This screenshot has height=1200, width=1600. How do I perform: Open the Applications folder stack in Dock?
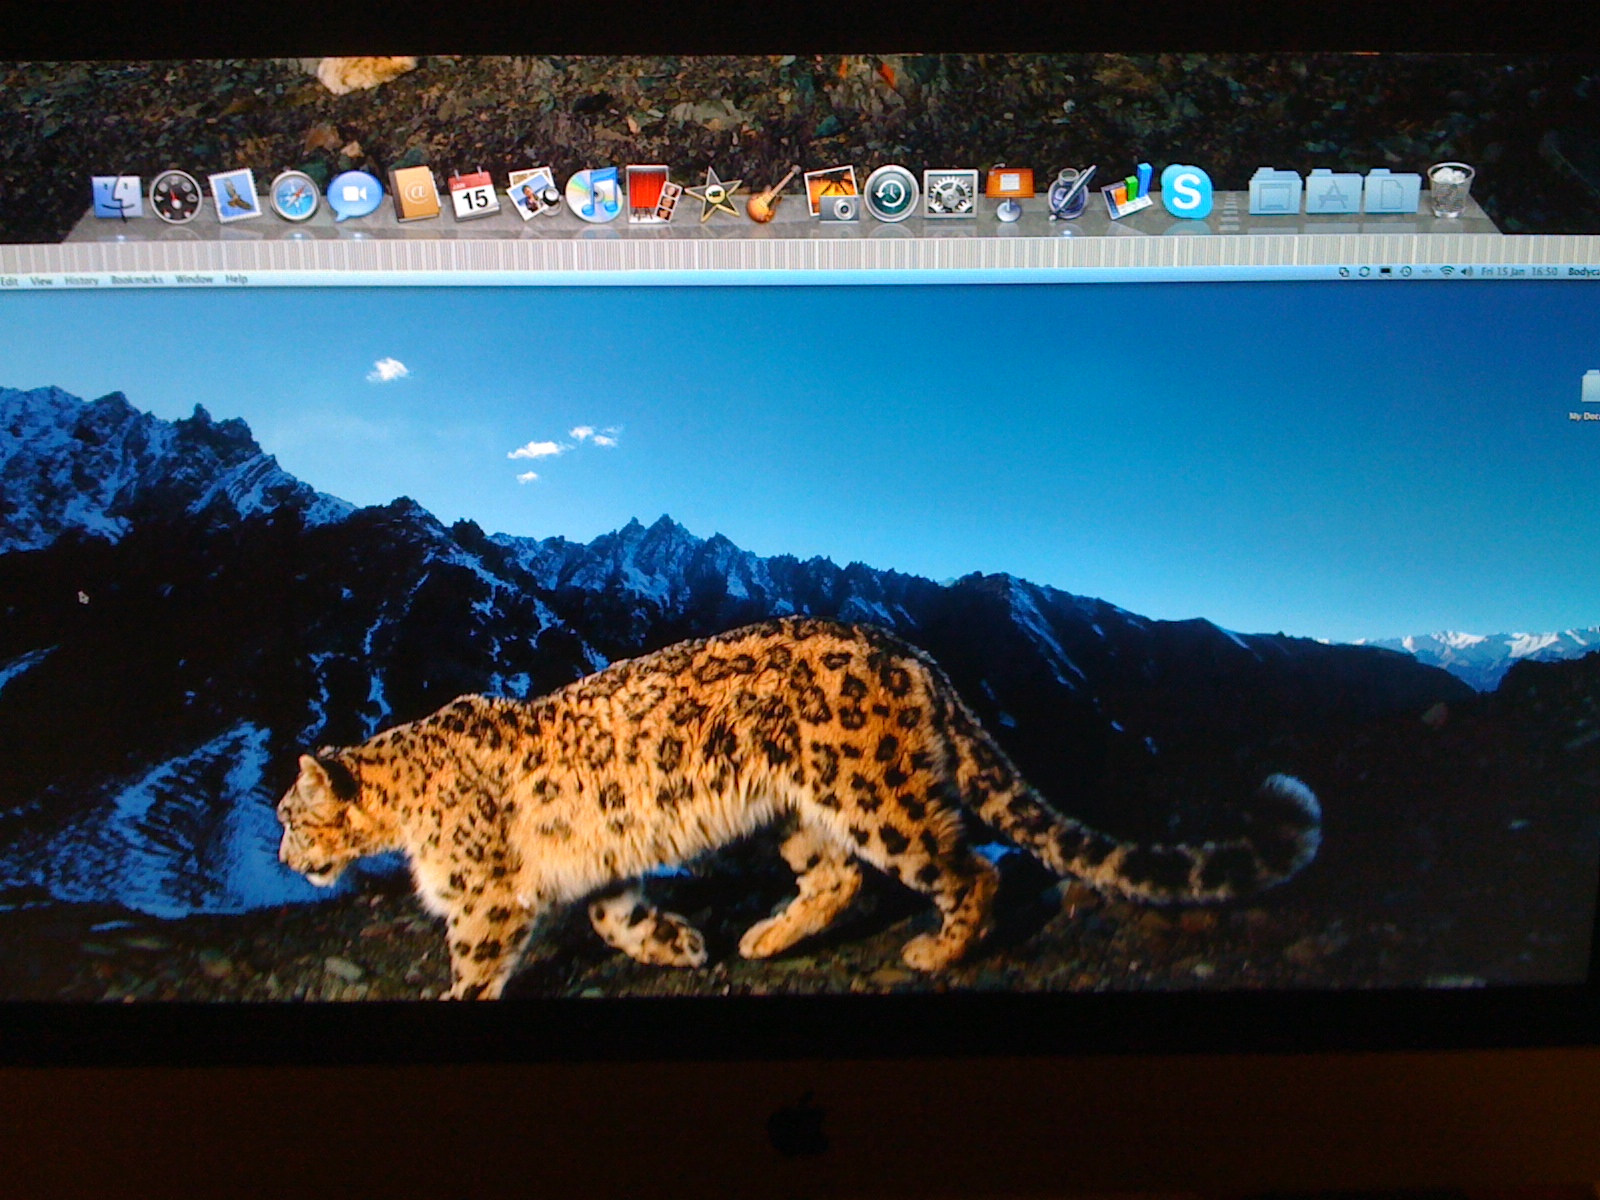pyautogui.click(x=1334, y=192)
